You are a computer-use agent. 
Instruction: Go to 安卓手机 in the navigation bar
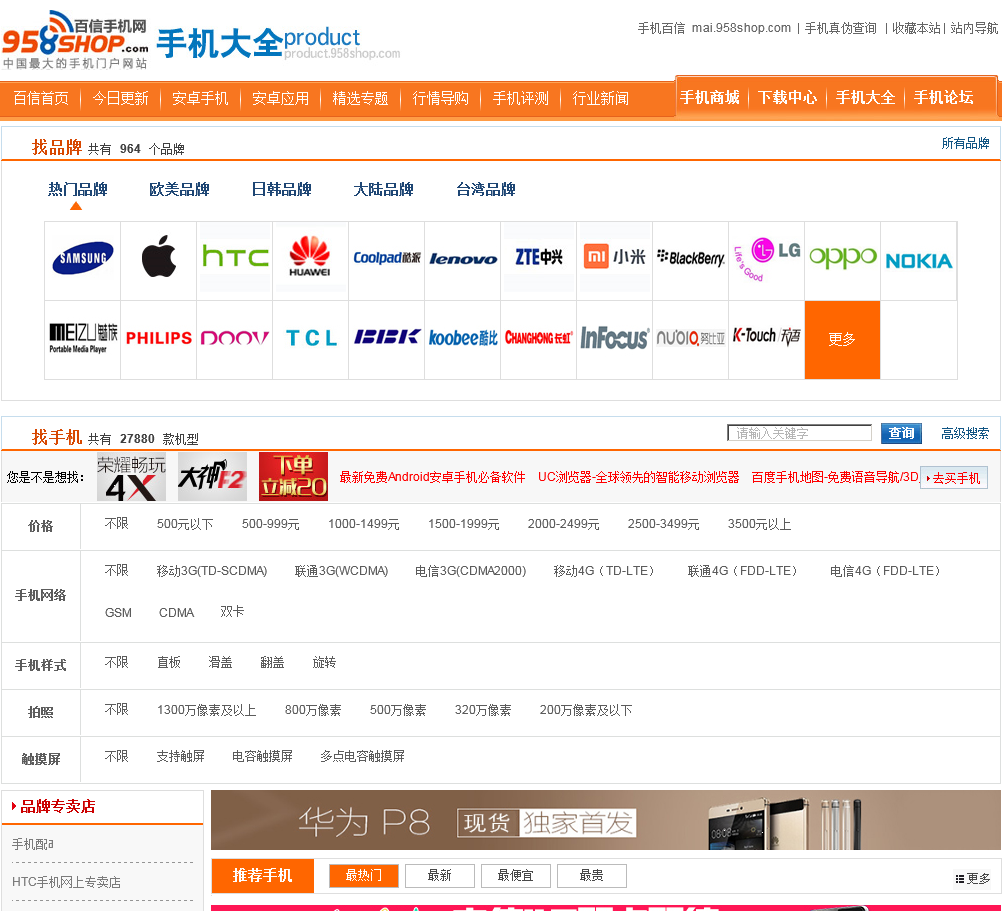click(x=200, y=98)
